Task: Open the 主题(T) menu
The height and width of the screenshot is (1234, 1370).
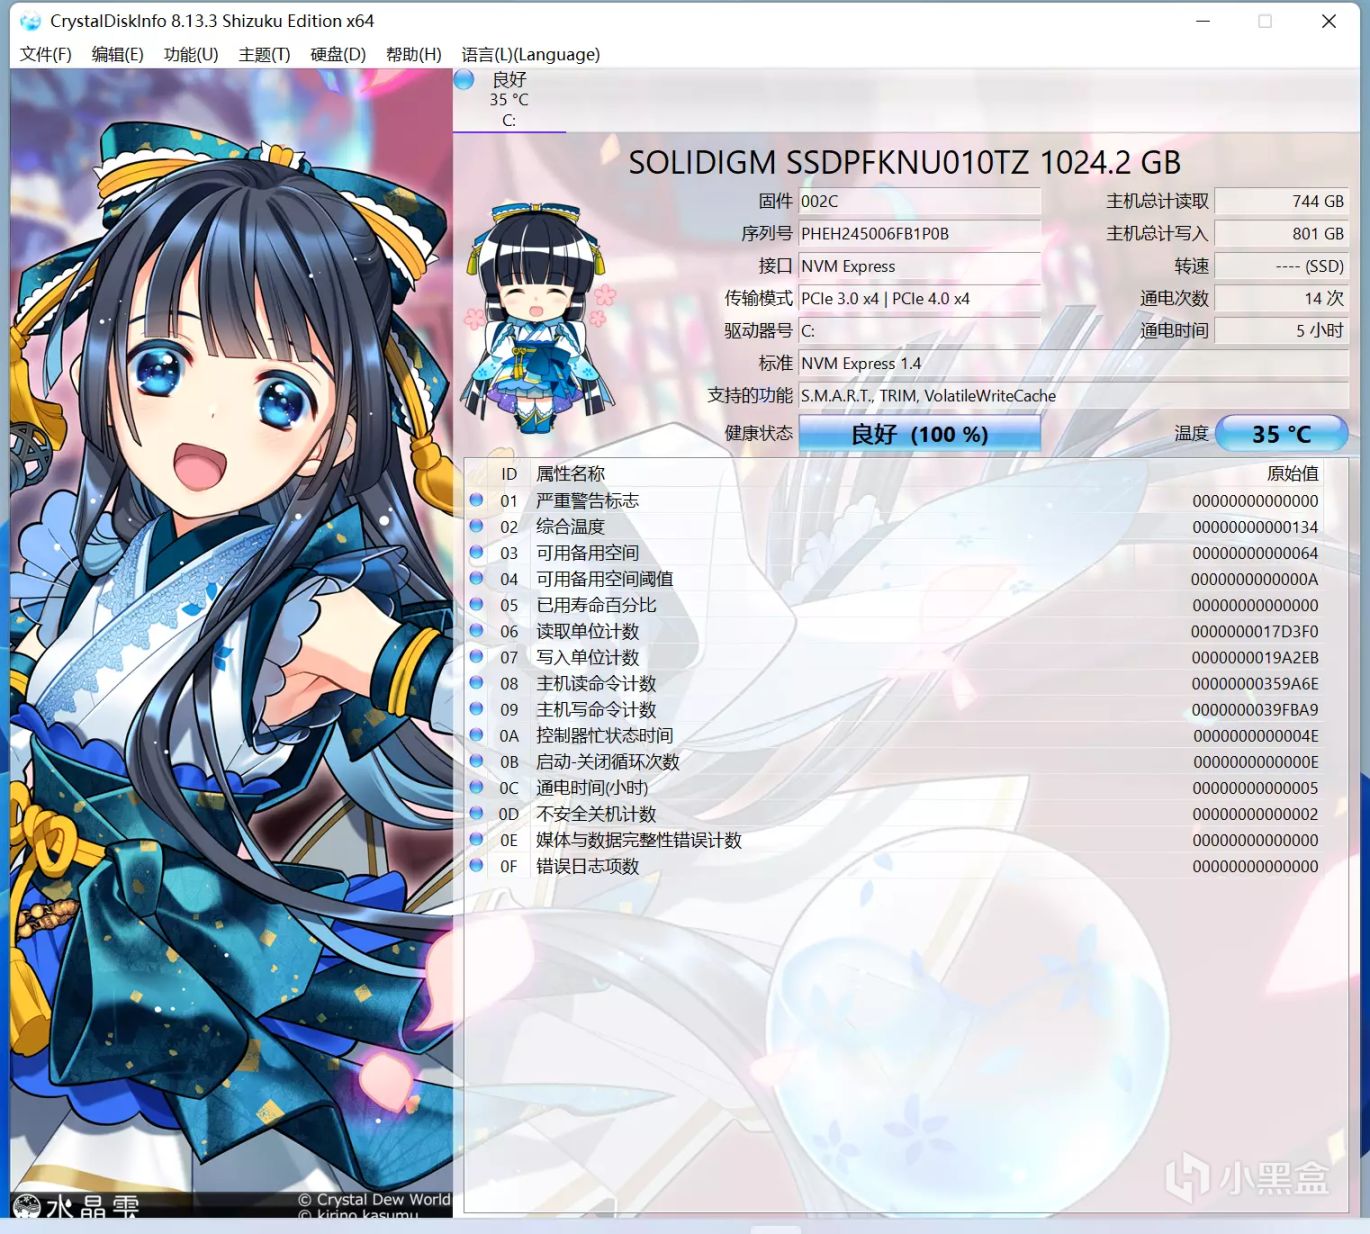Action: click(x=264, y=54)
